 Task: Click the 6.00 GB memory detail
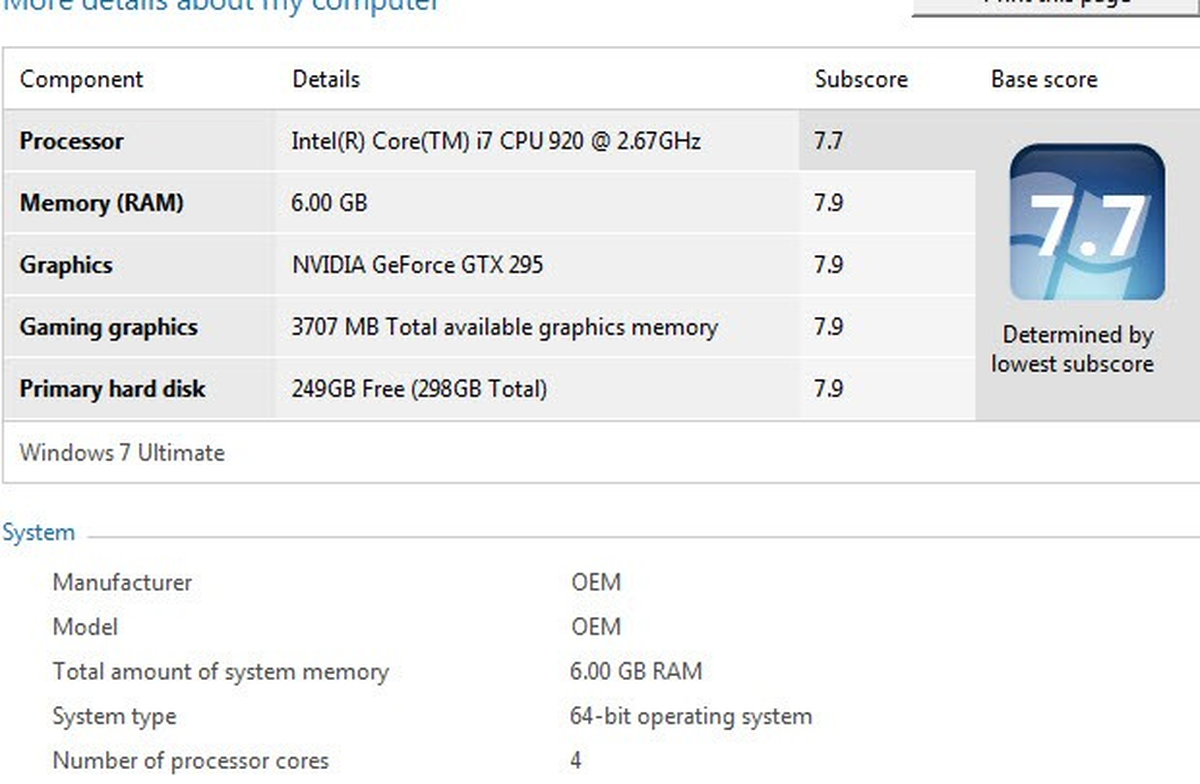pos(329,203)
